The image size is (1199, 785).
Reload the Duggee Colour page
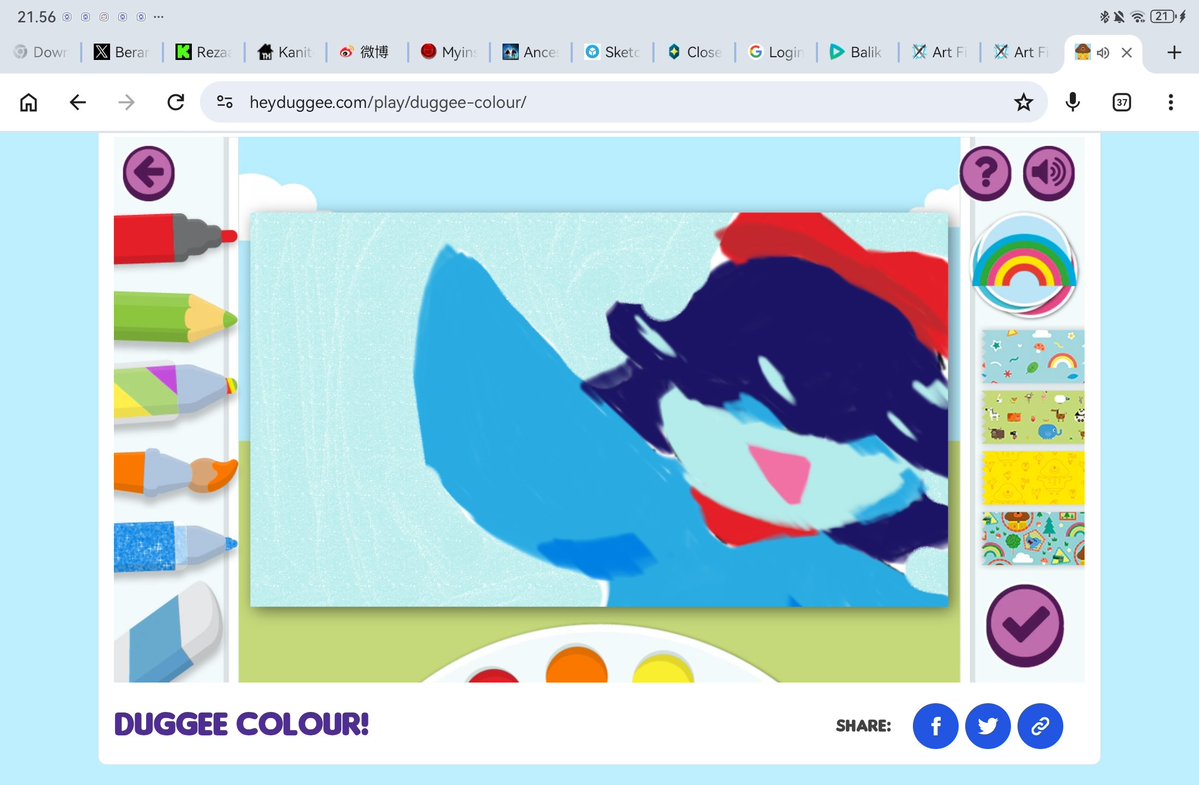coord(176,102)
